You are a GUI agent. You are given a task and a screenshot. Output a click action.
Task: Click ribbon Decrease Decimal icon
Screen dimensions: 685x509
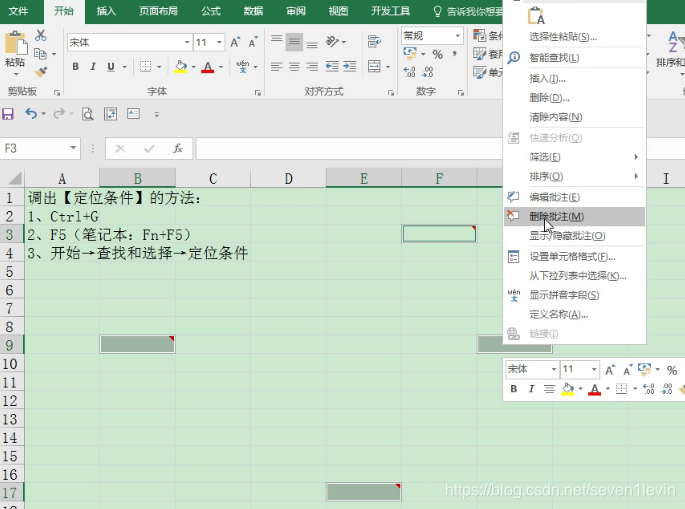[x=428, y=72]
